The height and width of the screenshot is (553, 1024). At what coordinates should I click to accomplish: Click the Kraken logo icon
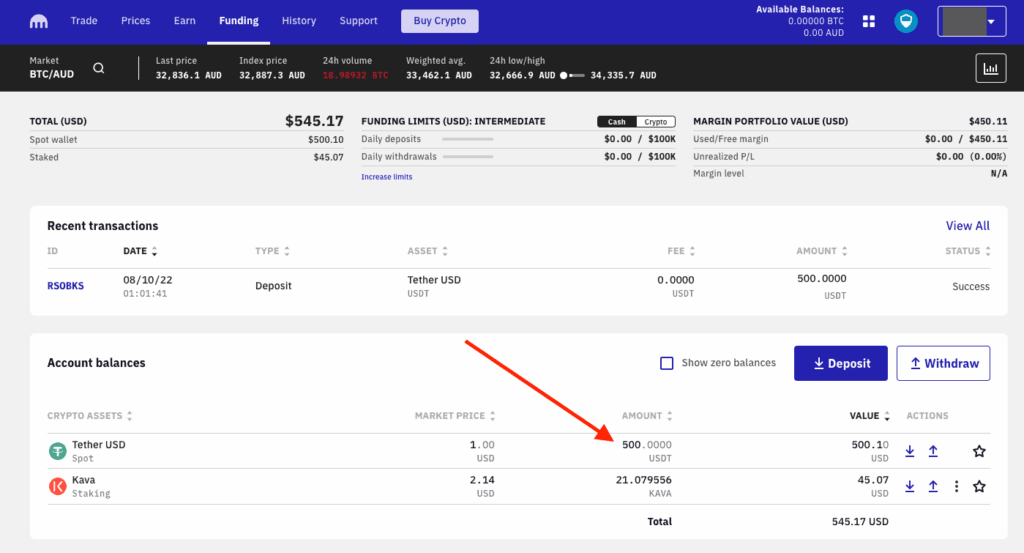click(x=39, y=22)
